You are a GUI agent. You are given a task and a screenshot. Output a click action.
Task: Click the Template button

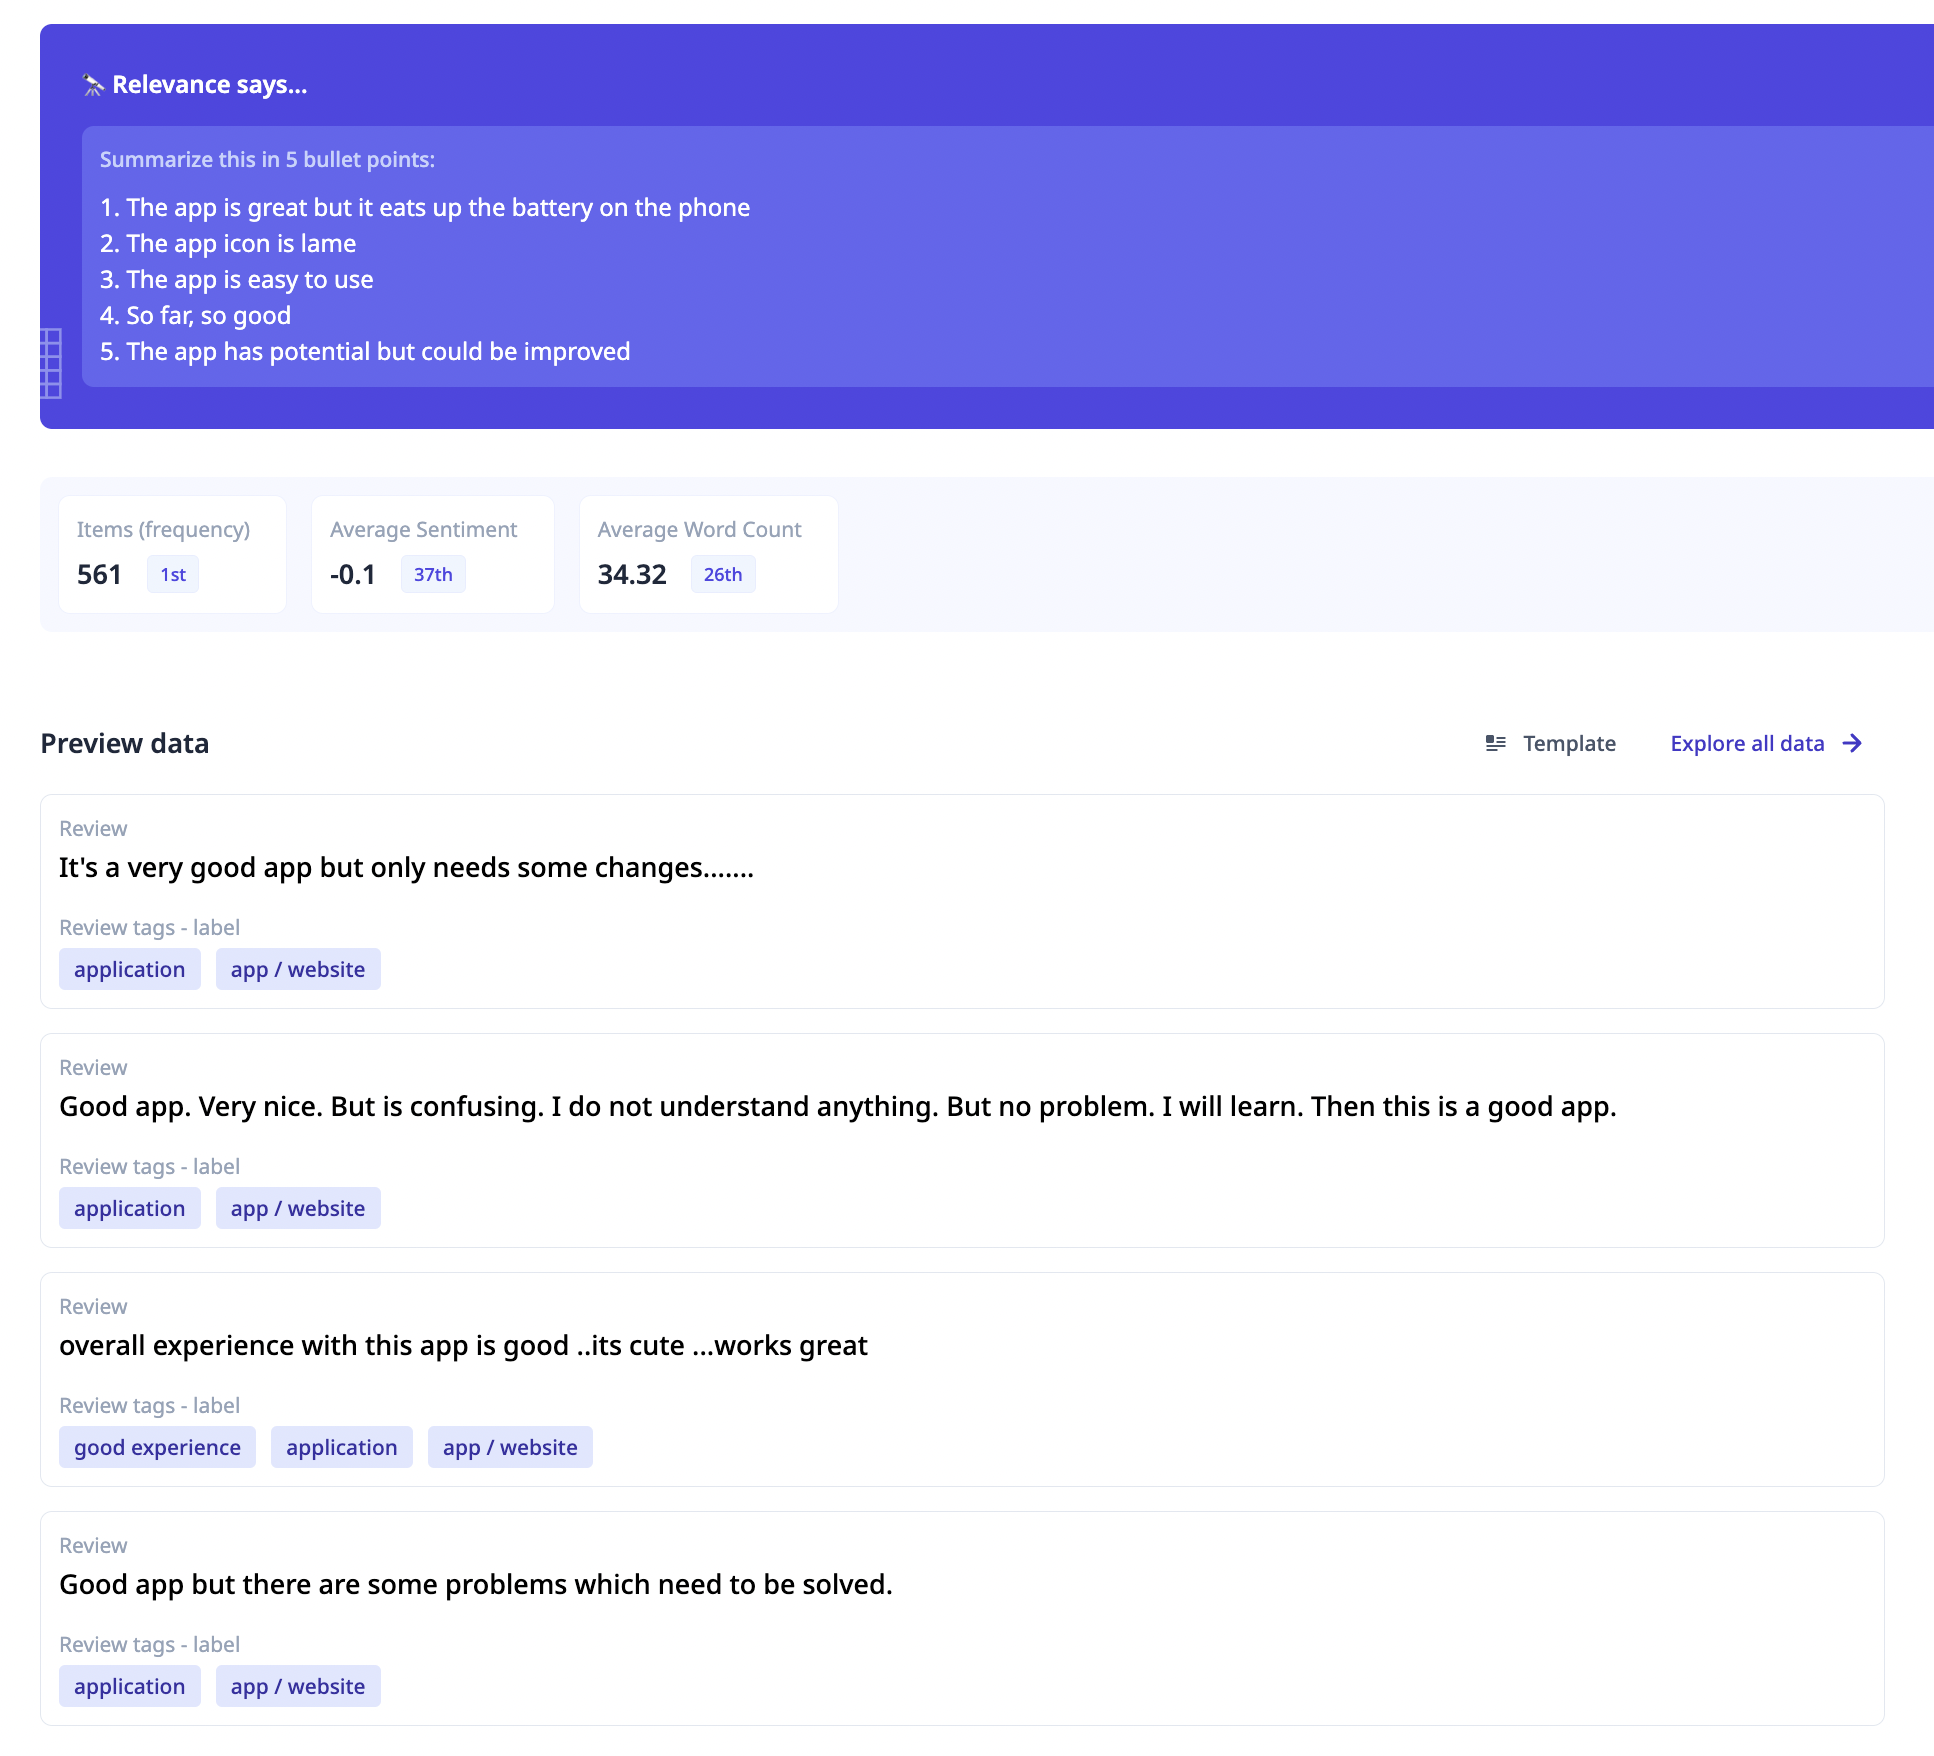[x=1568, y=743]
